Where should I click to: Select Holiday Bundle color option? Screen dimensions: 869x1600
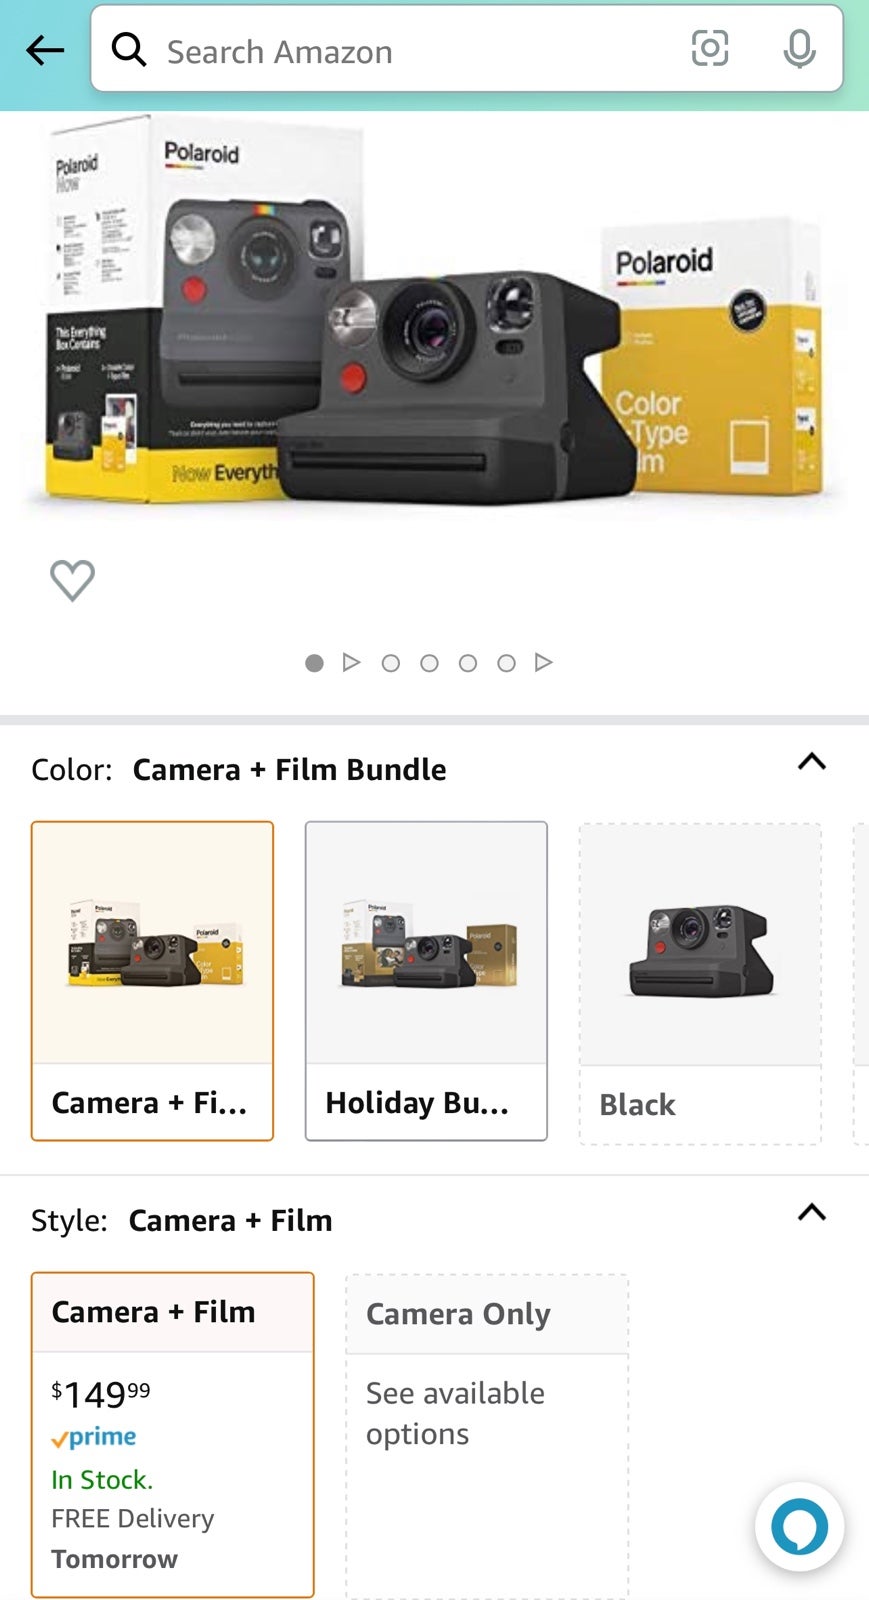(x=426, y=981)
